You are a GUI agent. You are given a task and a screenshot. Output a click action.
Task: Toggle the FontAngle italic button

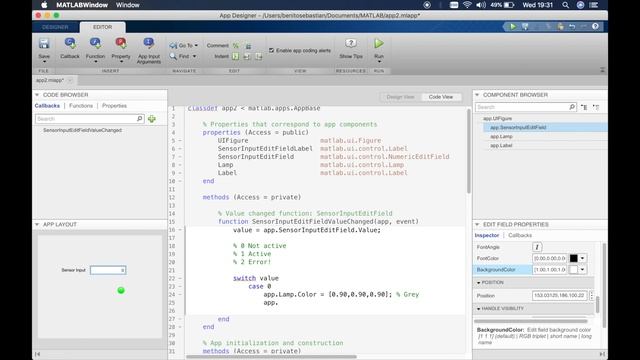tap(537, 247)
